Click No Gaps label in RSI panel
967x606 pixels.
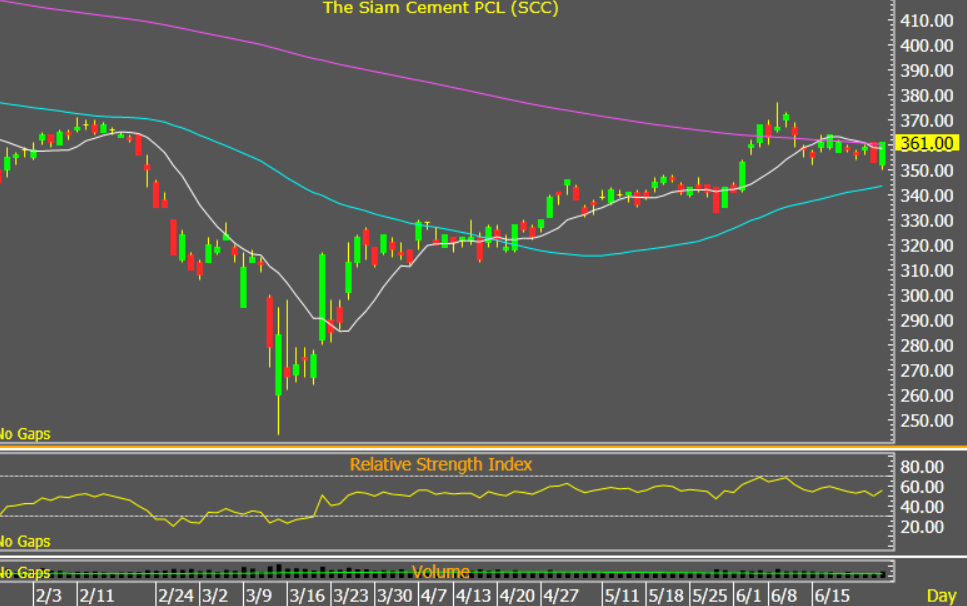[x=25, y=542]
